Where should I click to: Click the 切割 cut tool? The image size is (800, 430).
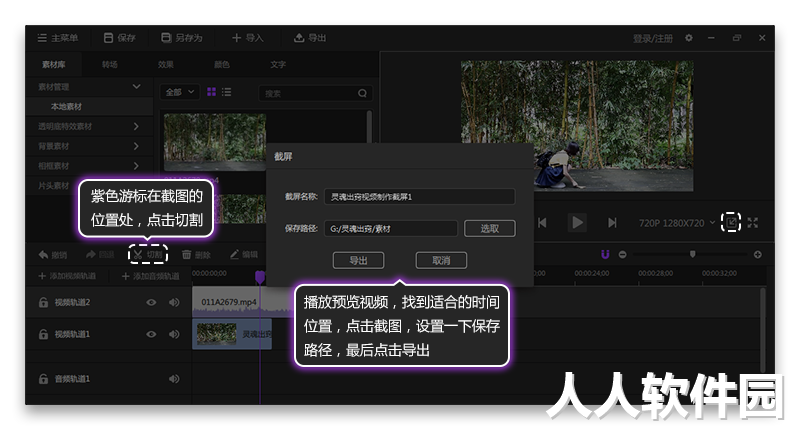click(x=148, y=255)
